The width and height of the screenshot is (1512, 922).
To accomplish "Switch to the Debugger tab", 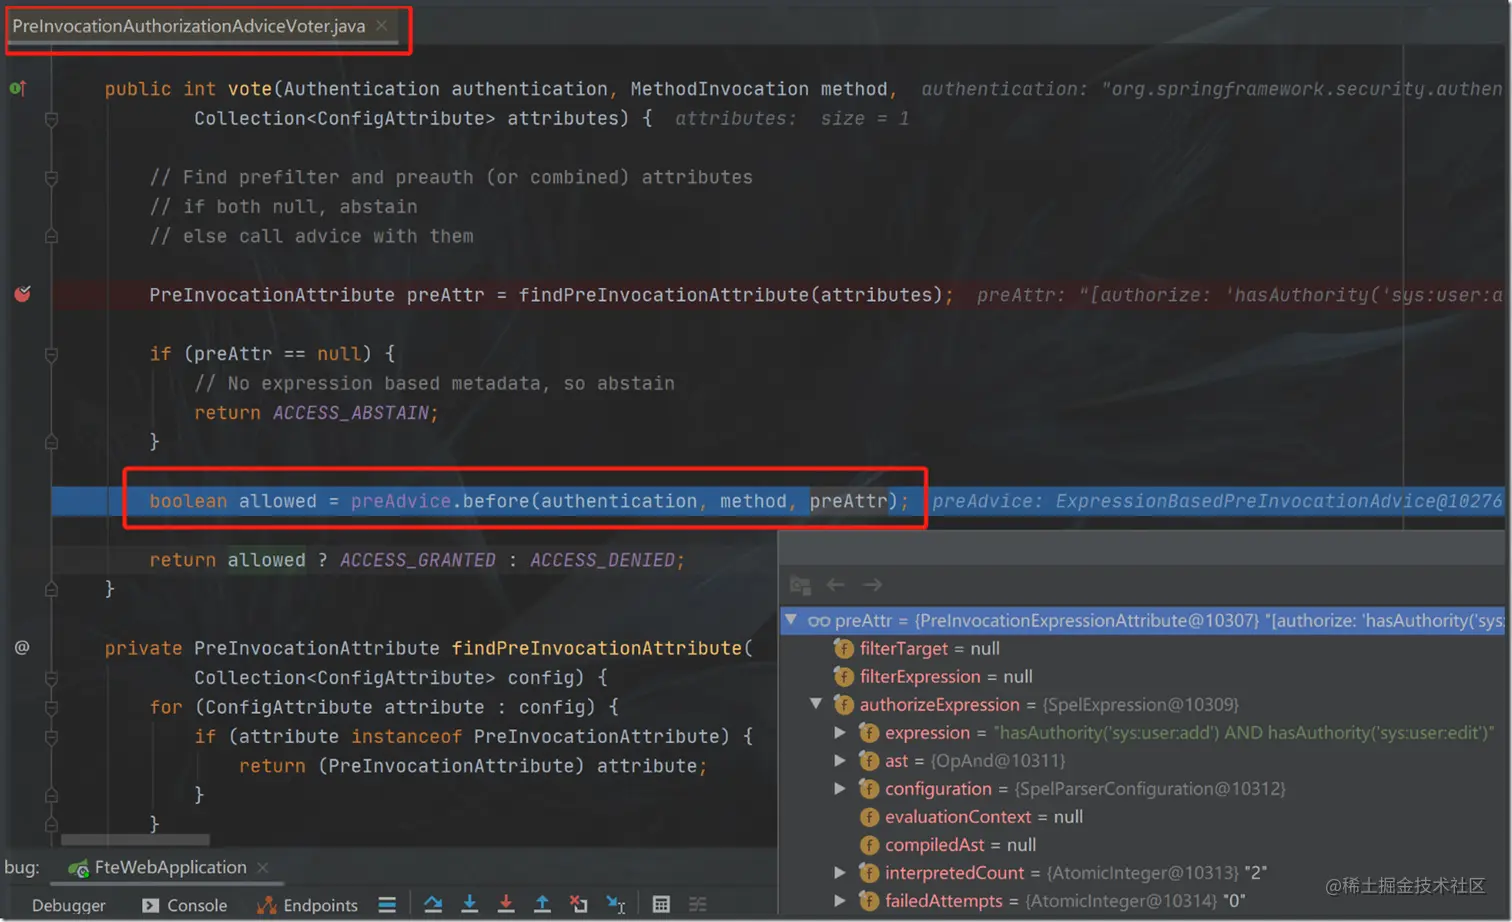I will [x=68, y=905].
